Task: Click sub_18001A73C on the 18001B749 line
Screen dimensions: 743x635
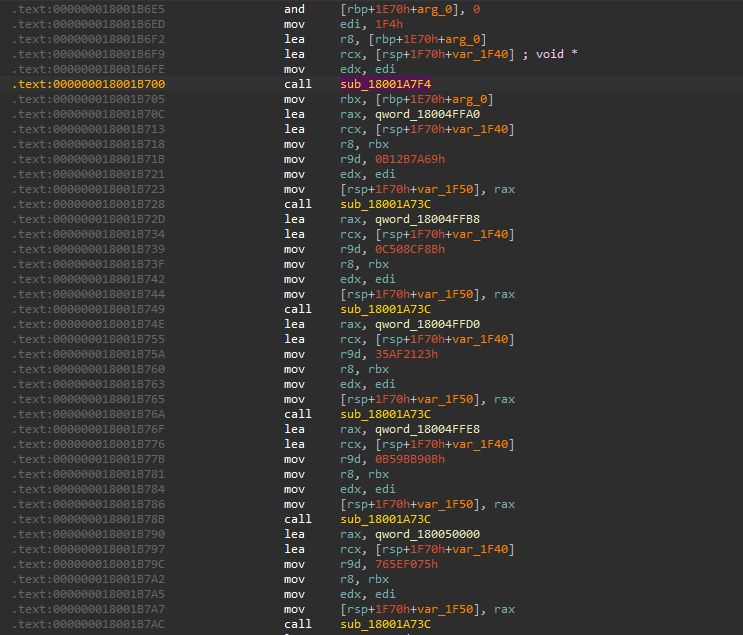Action: click(x=385, y=309)
